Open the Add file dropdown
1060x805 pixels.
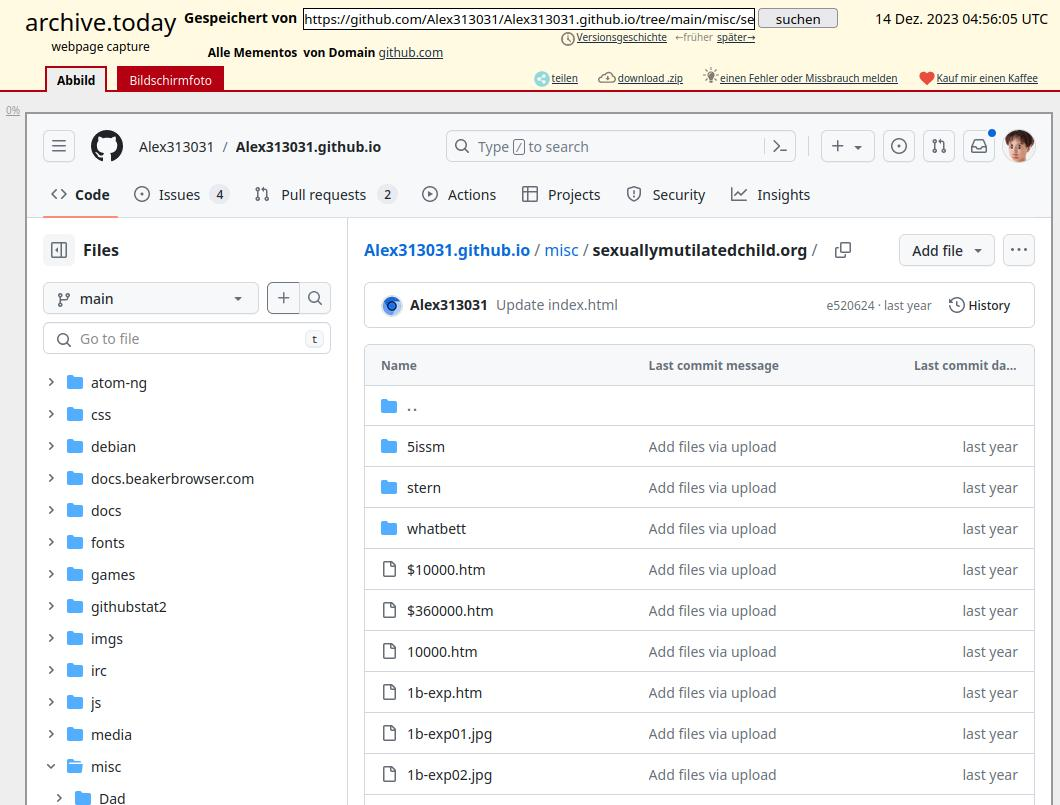(946, 250)
